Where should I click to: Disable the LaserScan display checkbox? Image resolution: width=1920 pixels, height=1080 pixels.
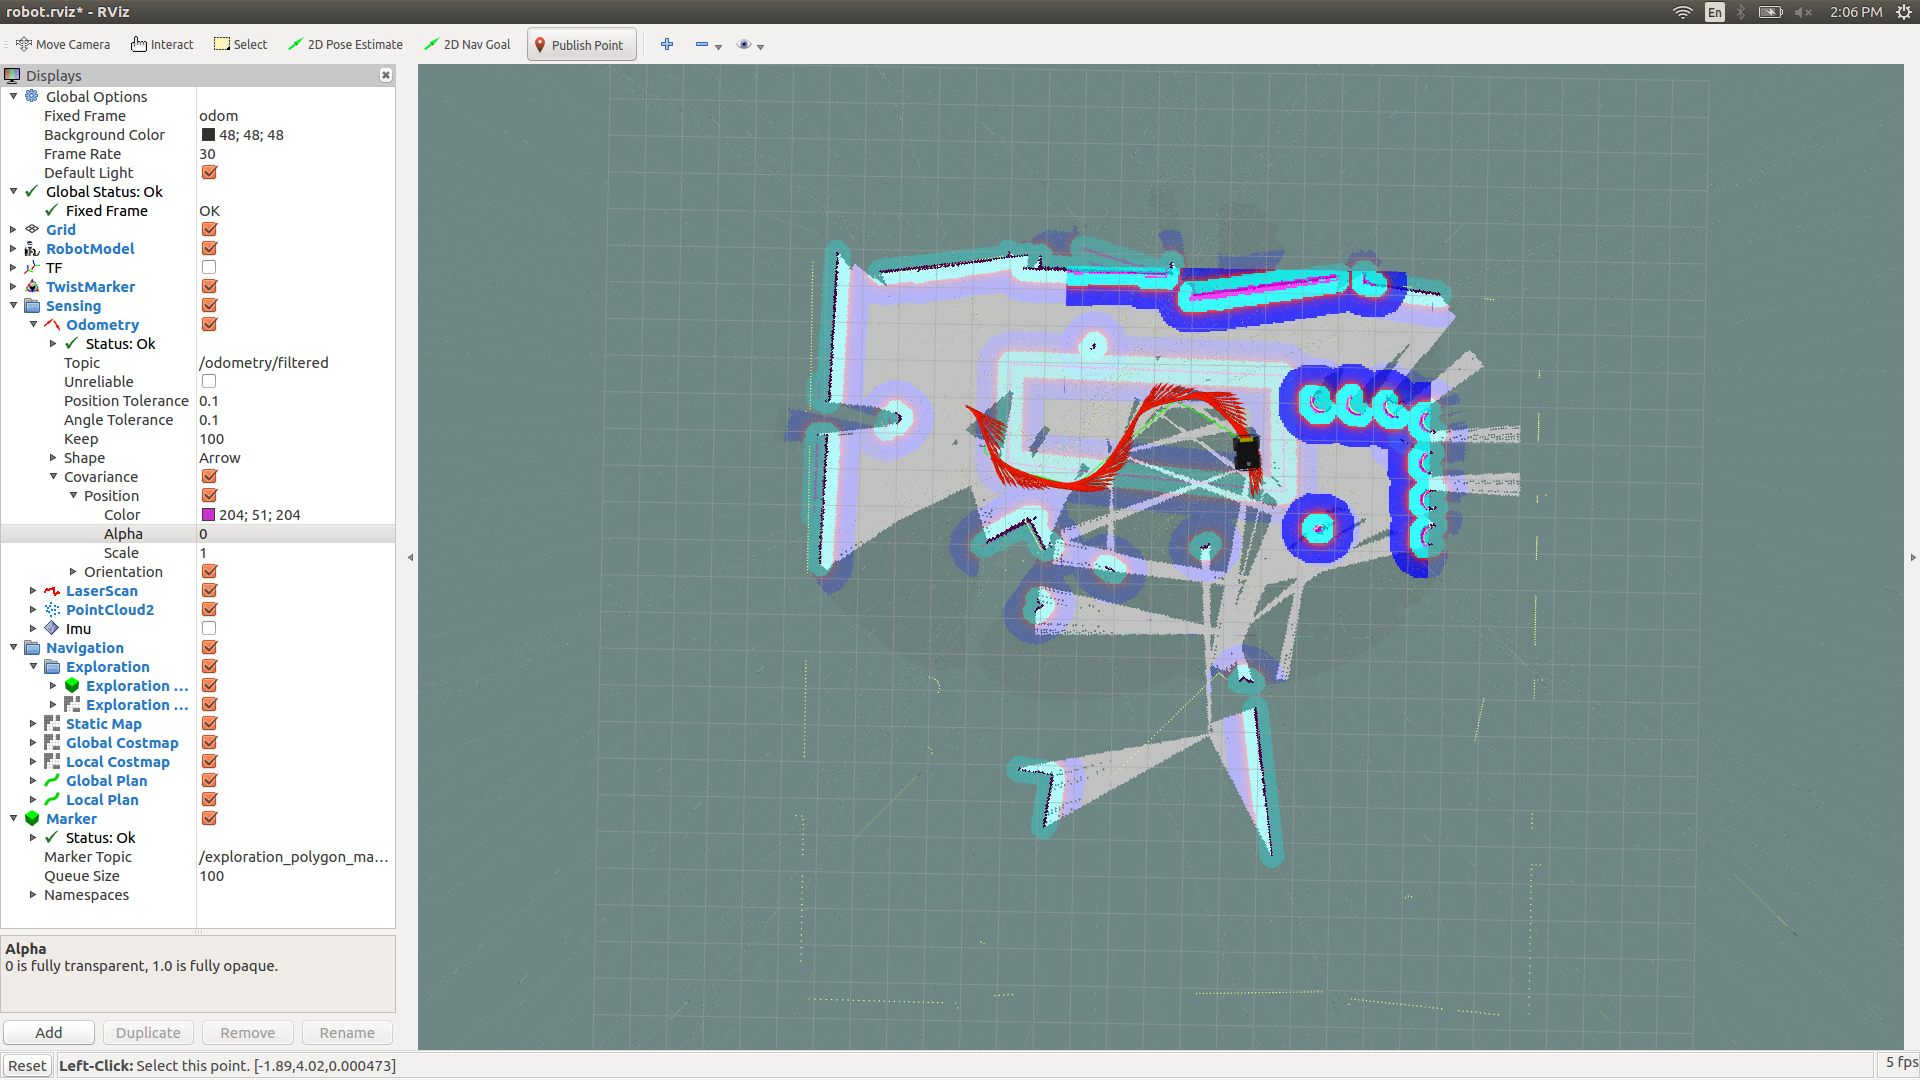pos(209,591)
